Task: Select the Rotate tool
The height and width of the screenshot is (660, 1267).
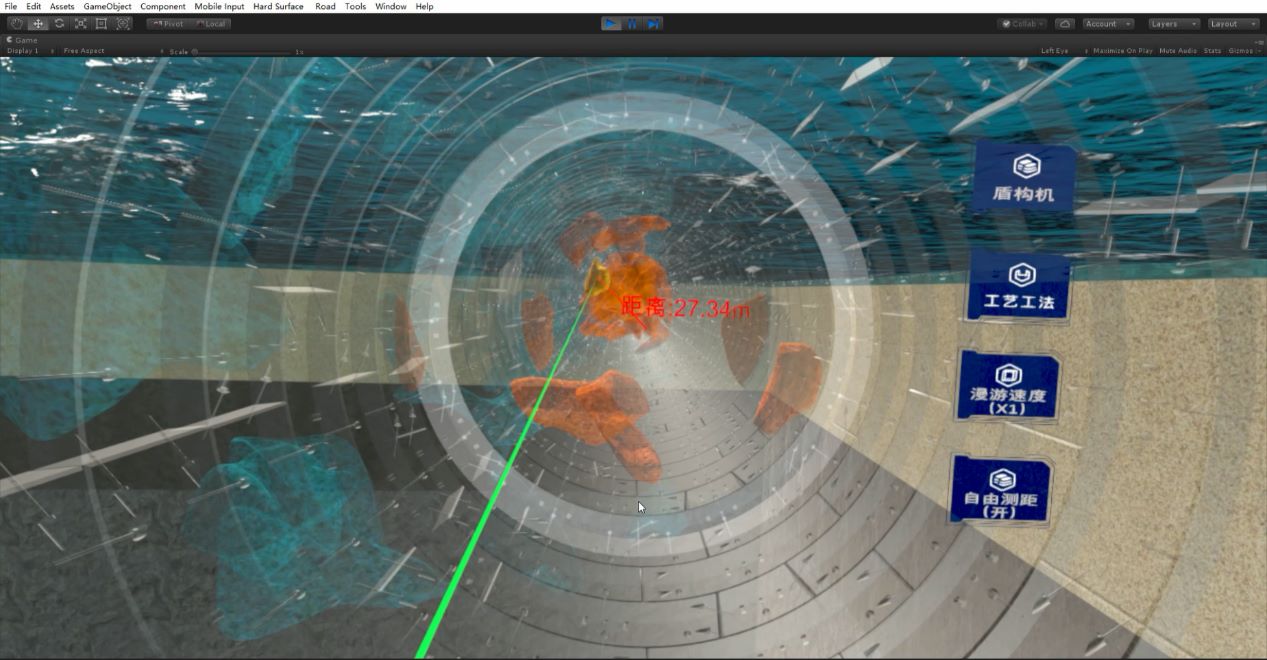Action: point(59,23)
